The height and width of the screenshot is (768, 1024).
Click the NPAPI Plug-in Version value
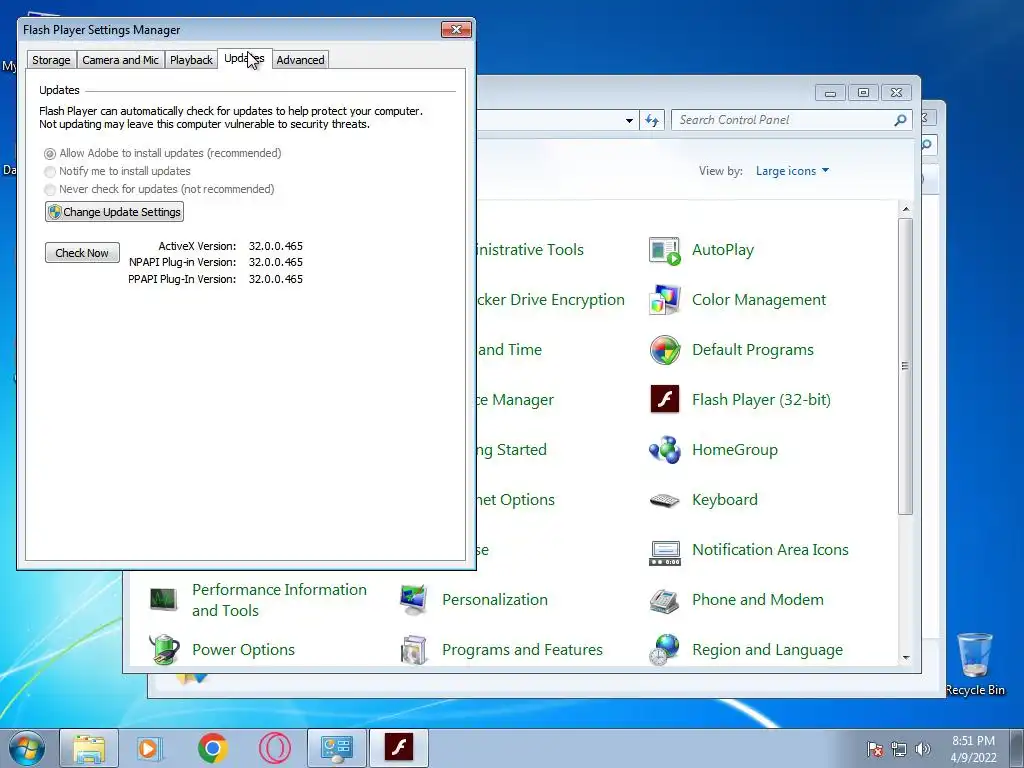(x=276, y=263)
